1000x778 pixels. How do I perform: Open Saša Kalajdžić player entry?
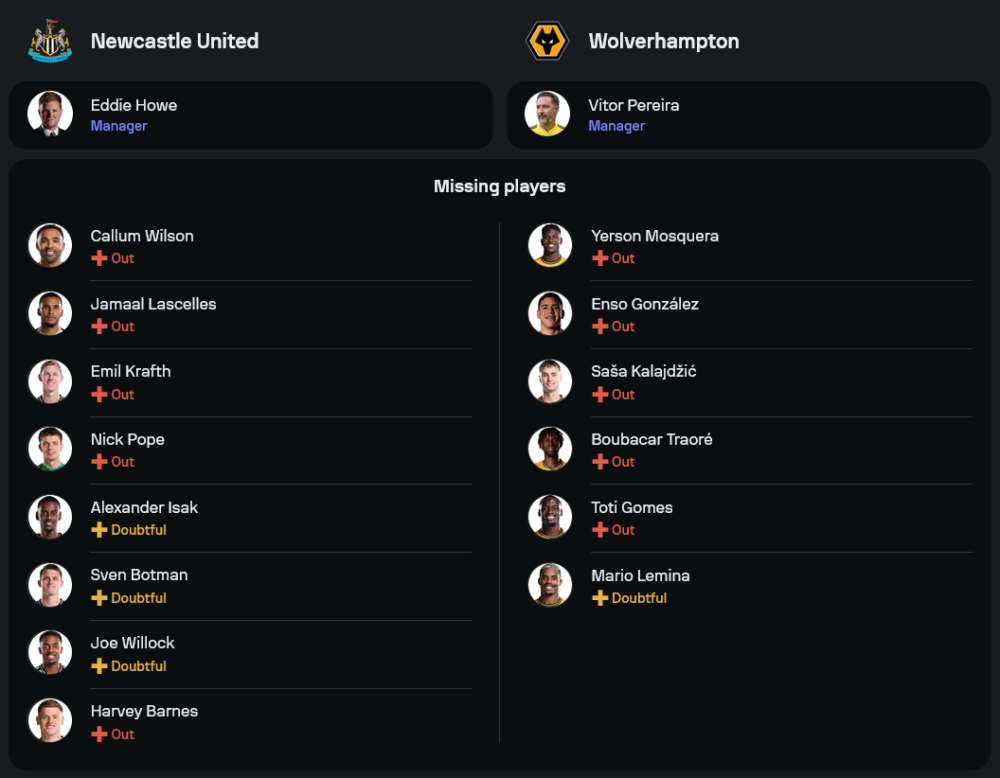click(643, 371)
